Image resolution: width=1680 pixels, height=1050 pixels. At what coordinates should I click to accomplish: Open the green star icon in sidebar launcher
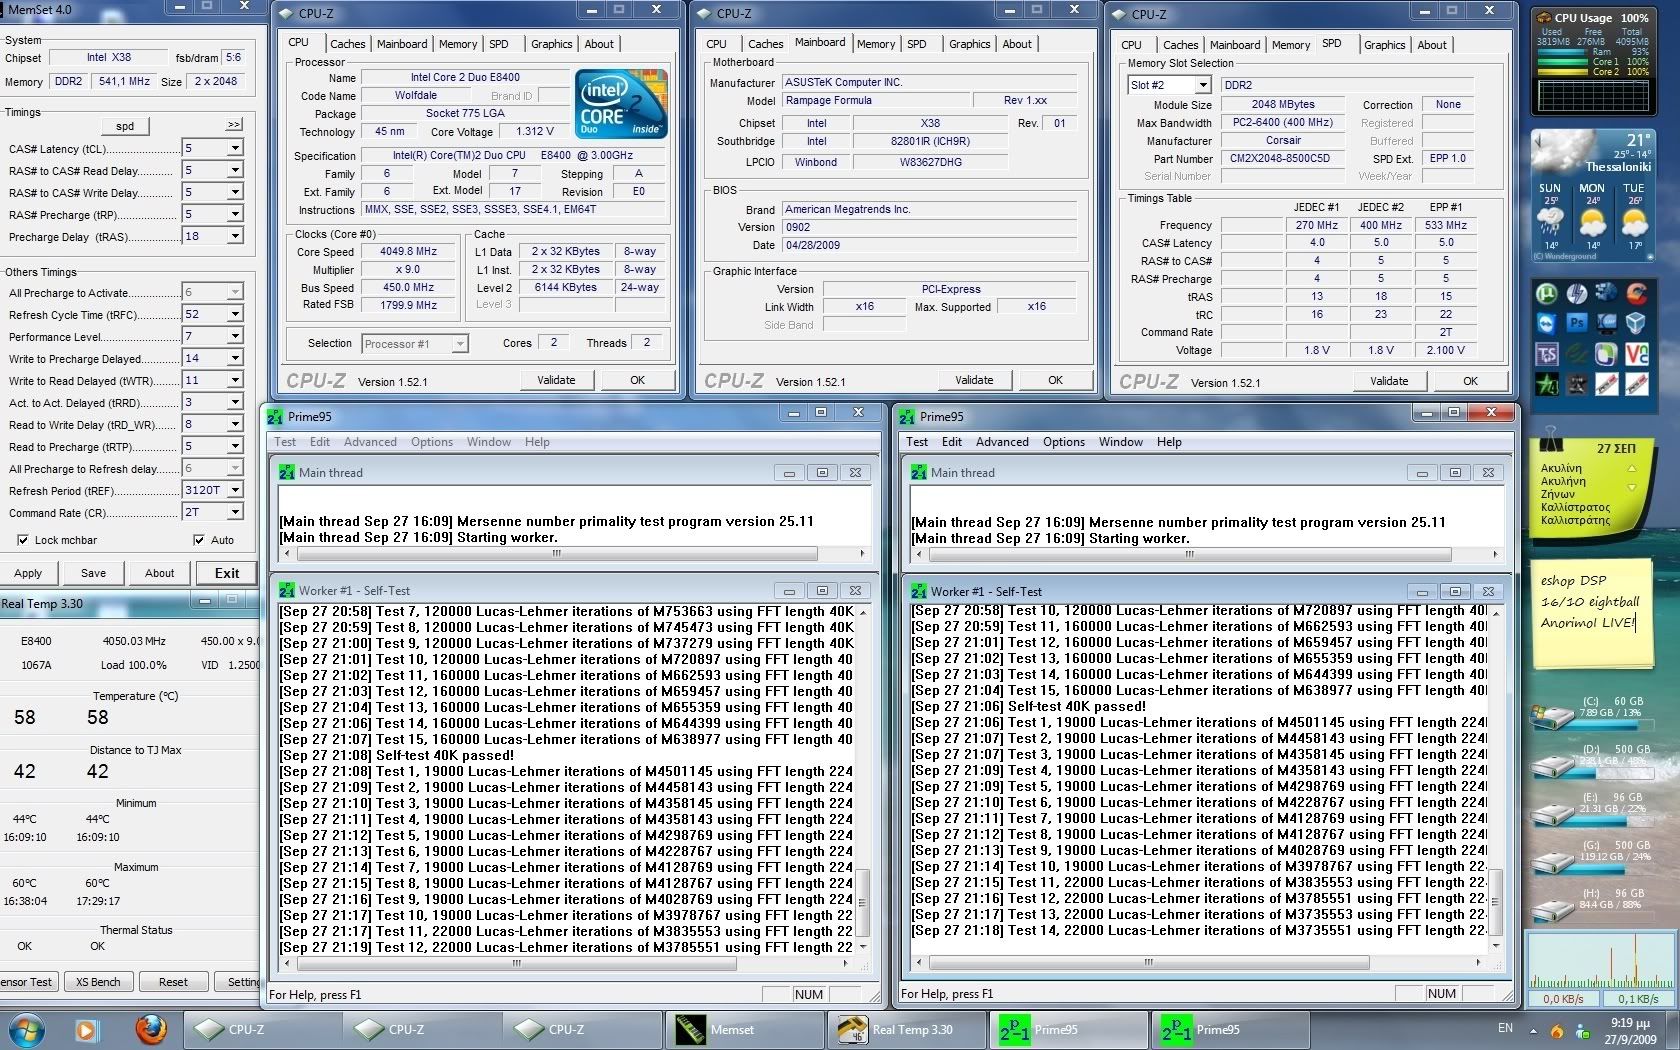pos(1547,384)
